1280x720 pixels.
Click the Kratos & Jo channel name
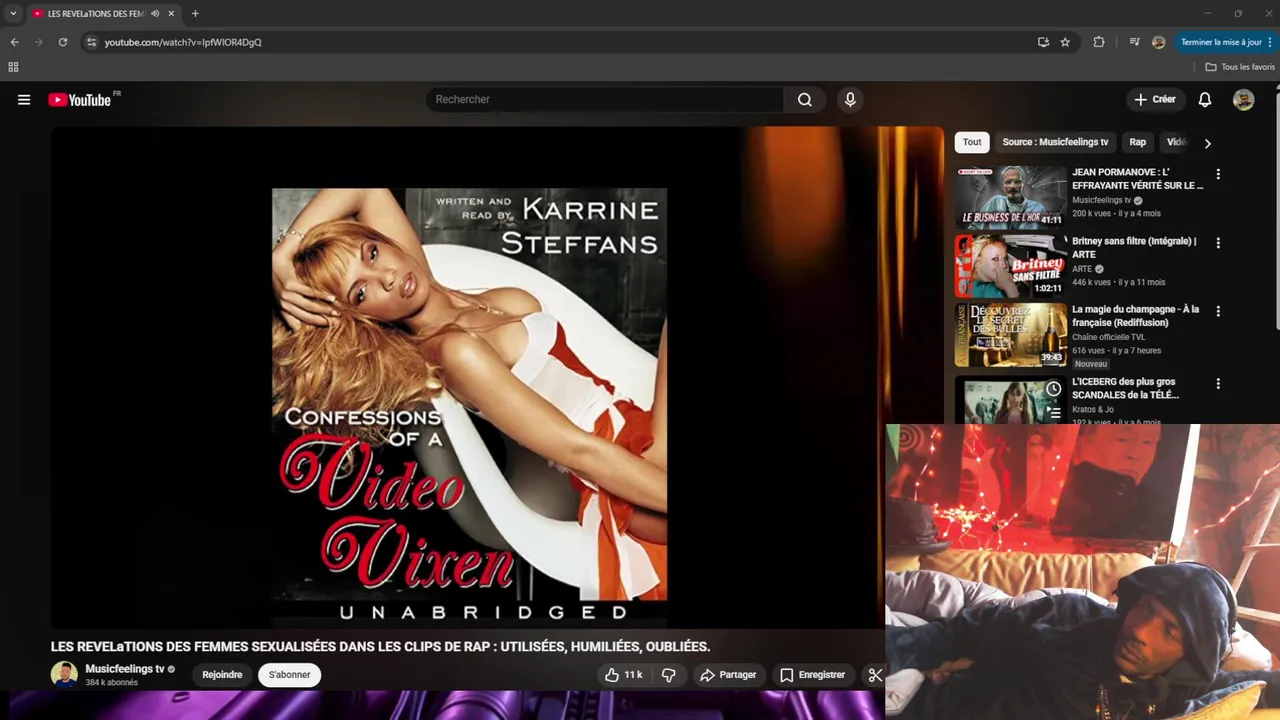click(x=1093, y=409)
